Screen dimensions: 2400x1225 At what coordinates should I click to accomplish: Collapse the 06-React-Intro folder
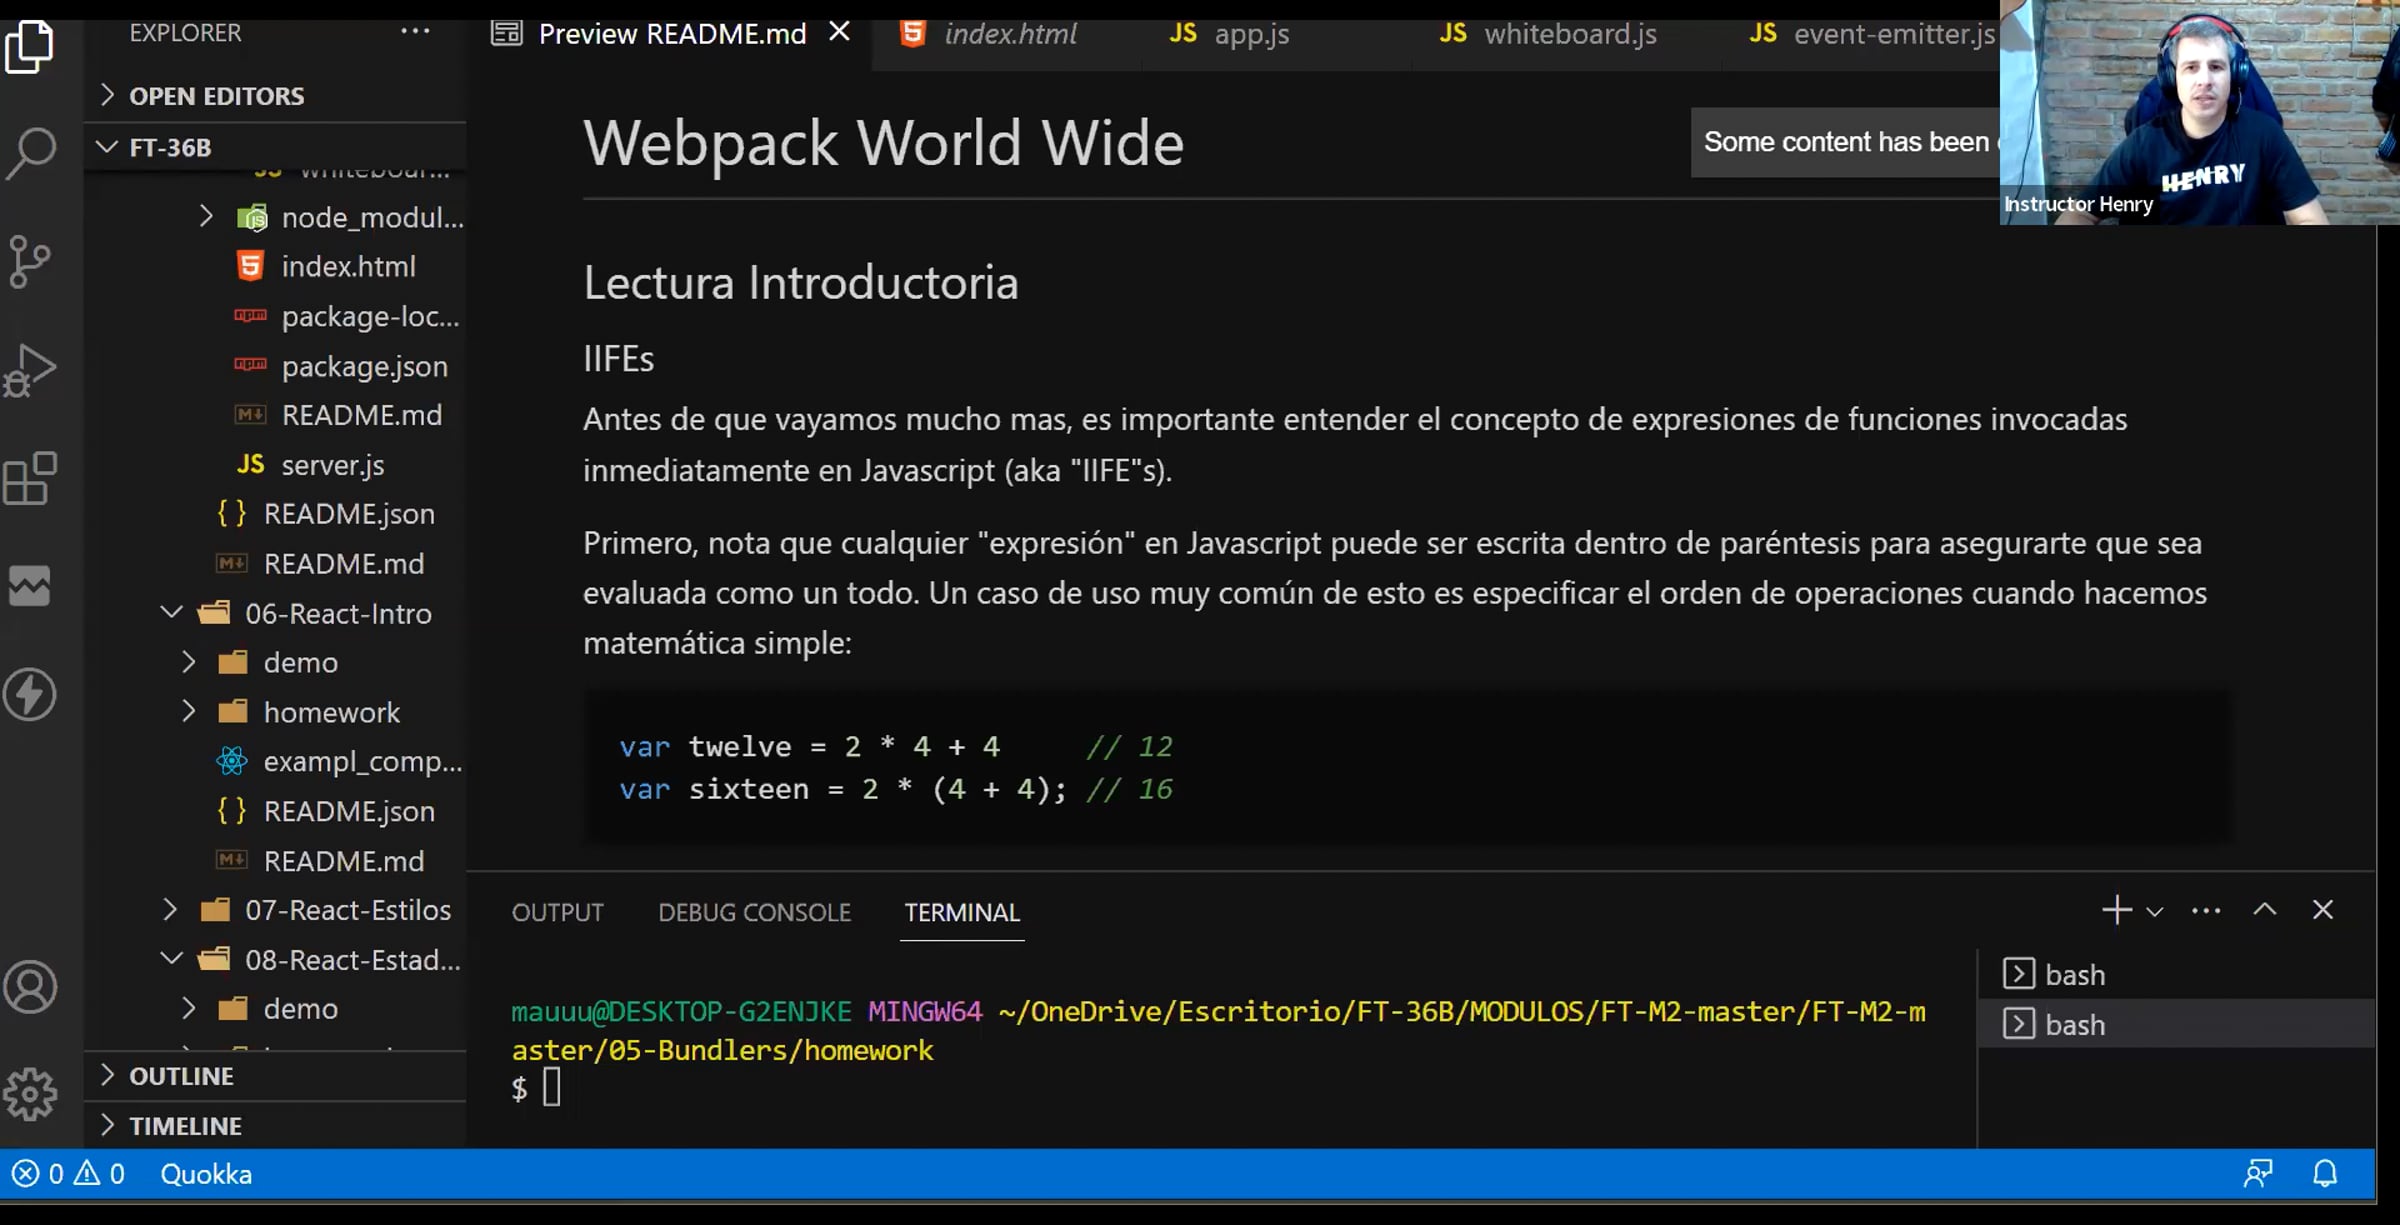pos(338,613)
